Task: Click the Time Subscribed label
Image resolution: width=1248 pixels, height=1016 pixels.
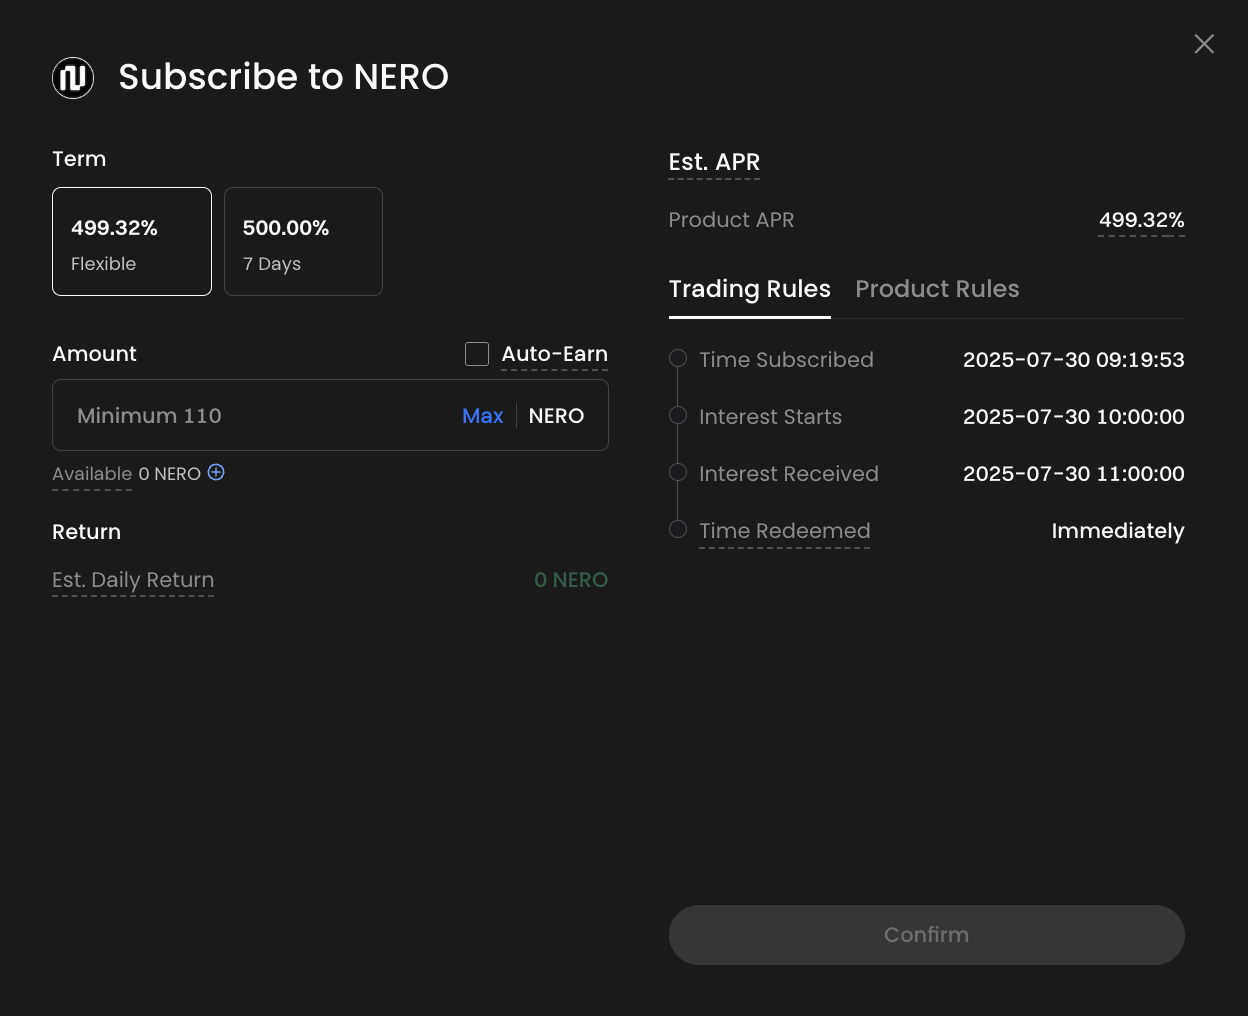Action: click(786, 360)
